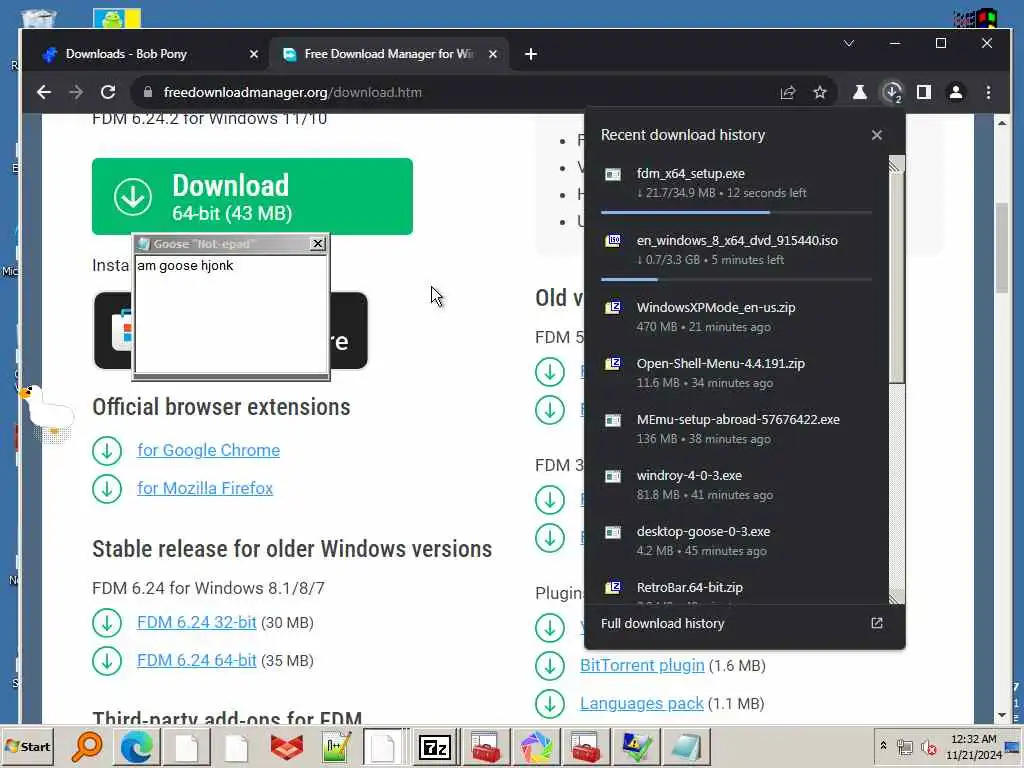Click the download icon beside for Google Chrome
The height and width of the screenshot is (768, 1024).
tap(107, 451)
